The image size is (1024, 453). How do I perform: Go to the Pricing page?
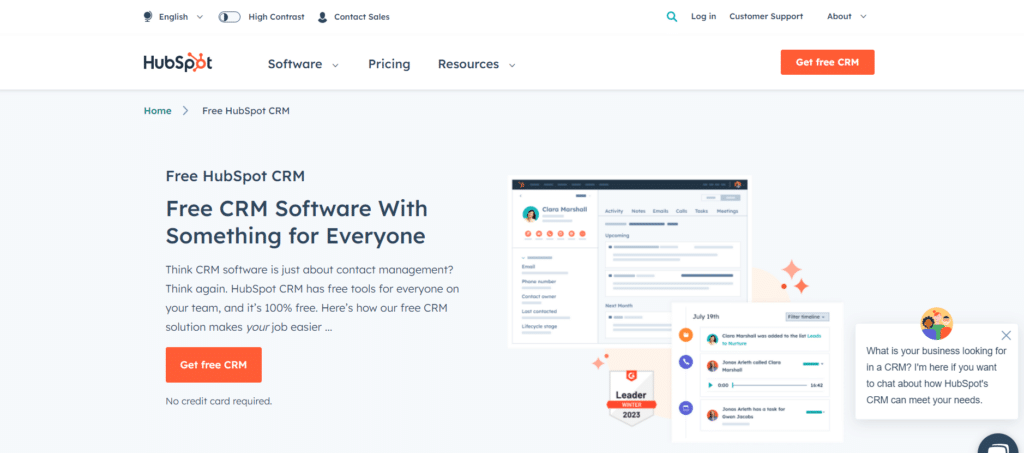pos(389,64)
